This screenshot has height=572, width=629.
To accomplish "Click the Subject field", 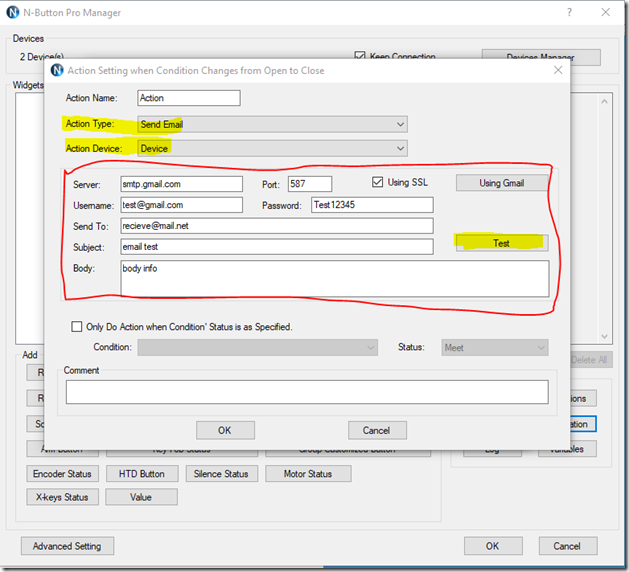I will coord(277,247).
